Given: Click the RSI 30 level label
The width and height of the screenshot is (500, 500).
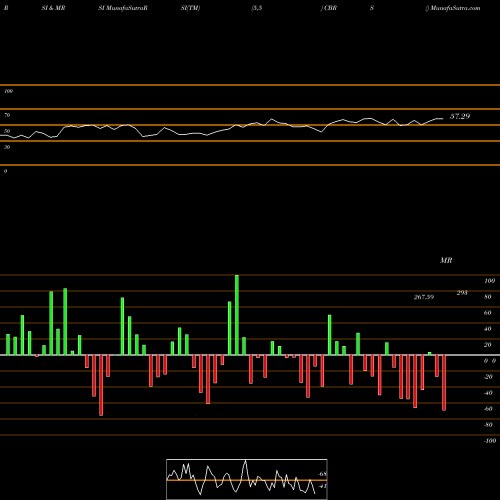Looking at the screenshot, I should click(x=7, y=147).
